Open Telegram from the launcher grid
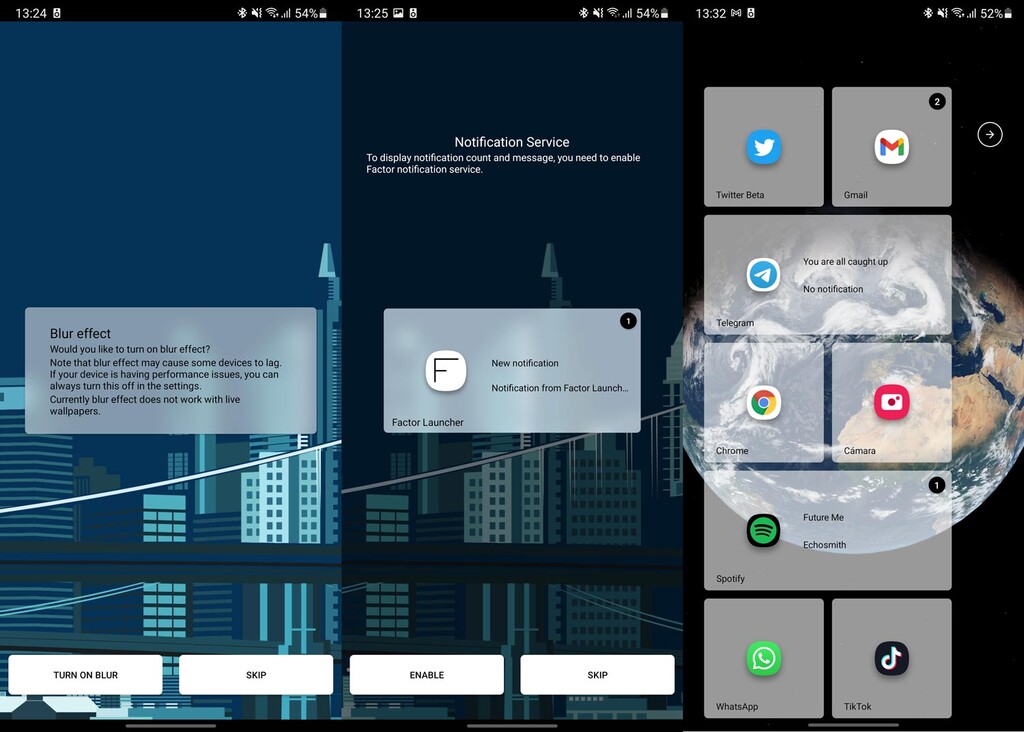This screenshot has height=732, width=1024. point(763,275)
